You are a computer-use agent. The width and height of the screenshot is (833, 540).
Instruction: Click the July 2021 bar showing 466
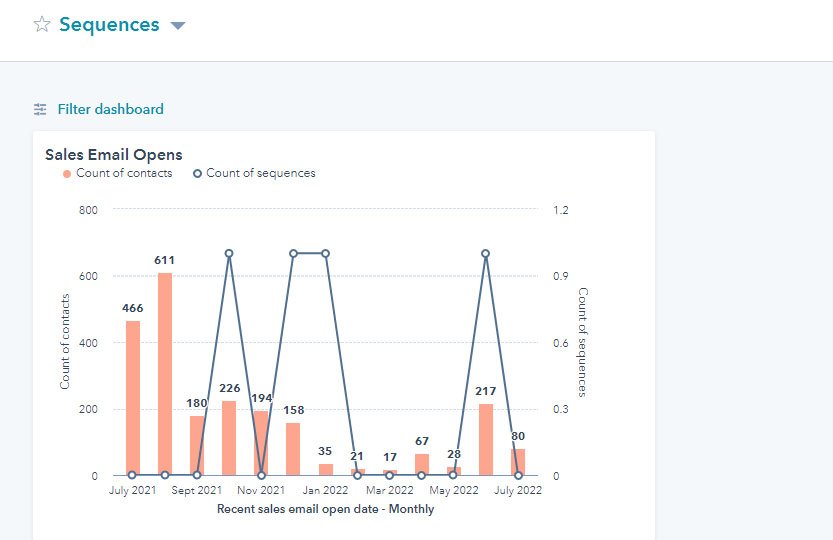pyautogui.click(x=133, y=398)
